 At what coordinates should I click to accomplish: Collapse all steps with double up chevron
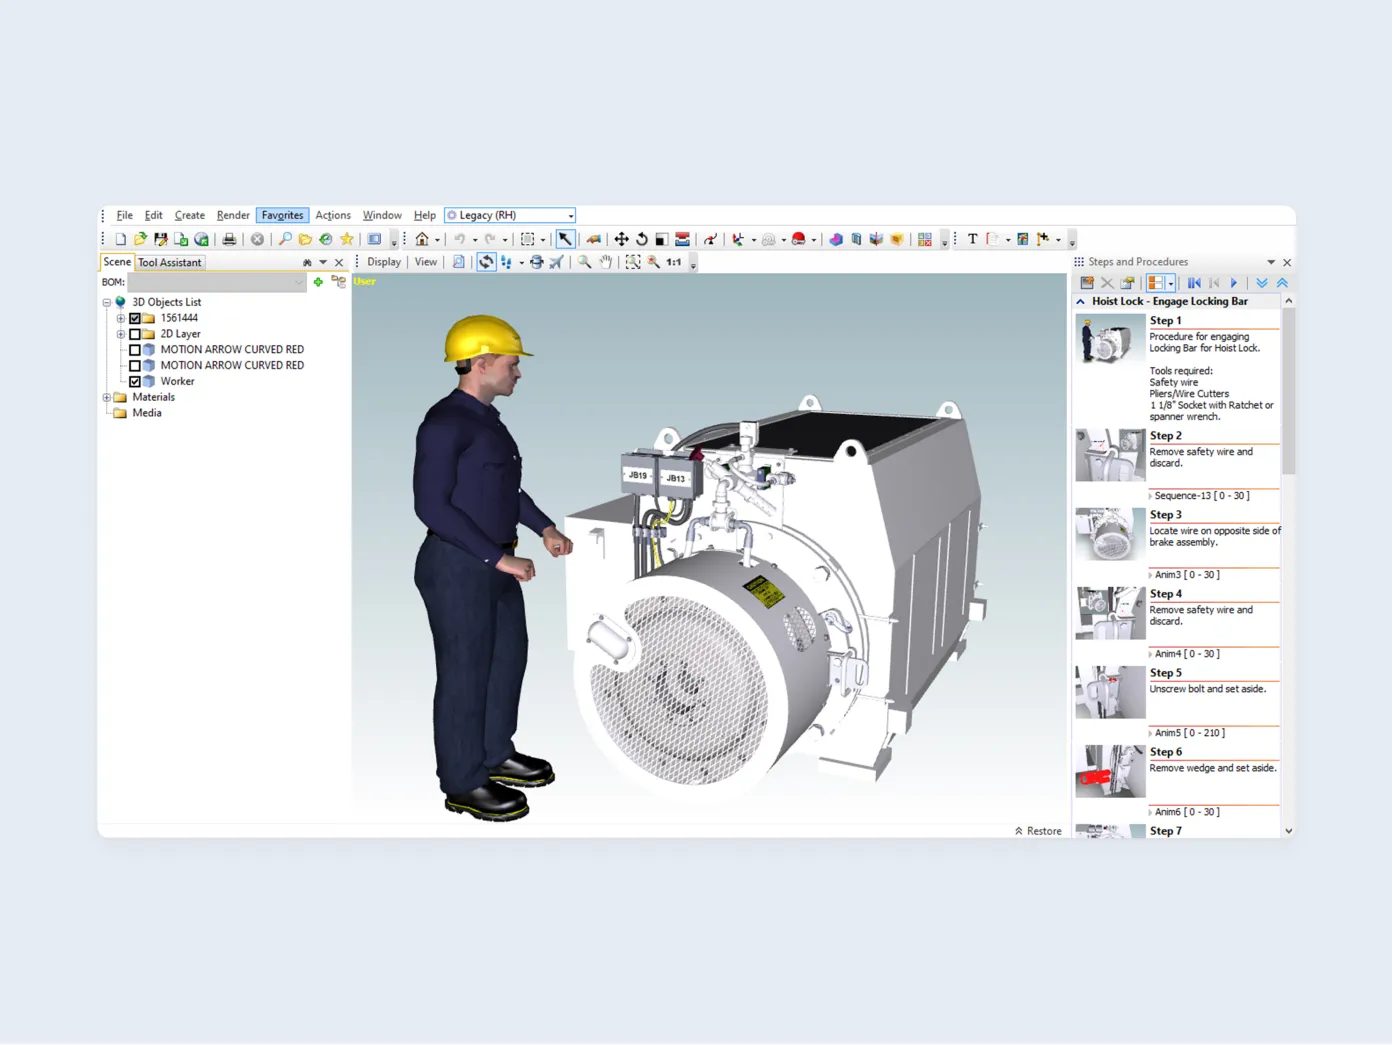(1282, 283)
